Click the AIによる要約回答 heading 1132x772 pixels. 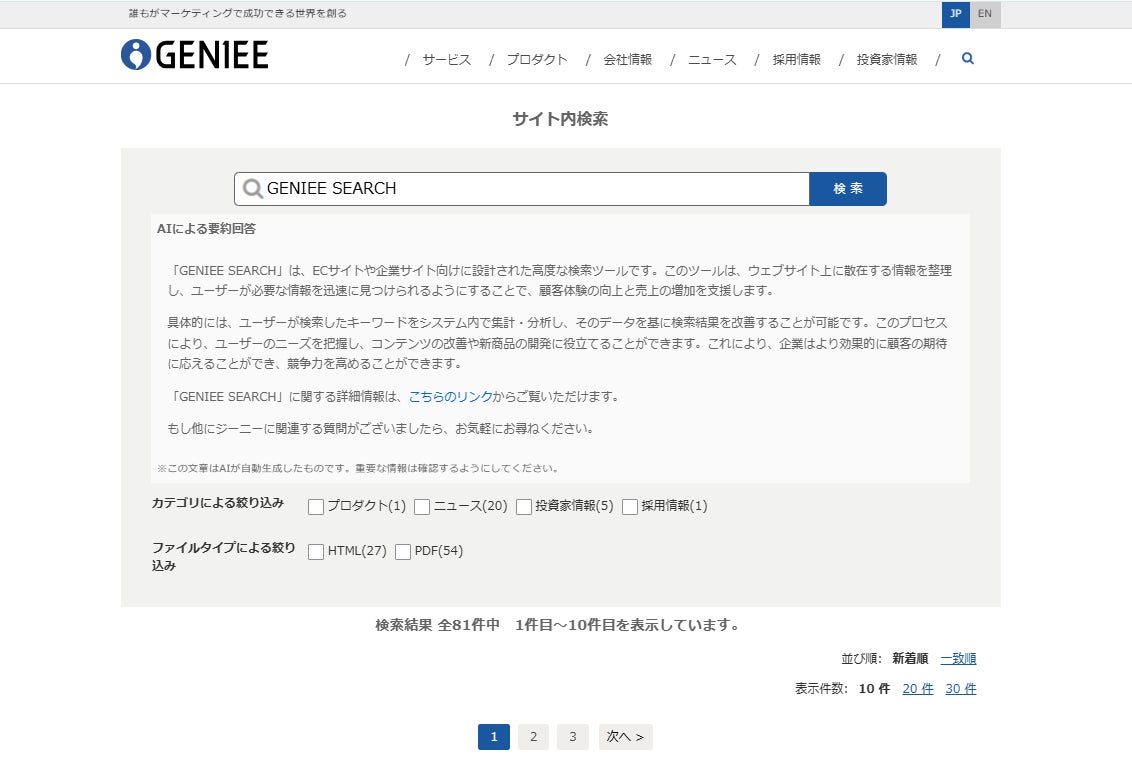[x=206, y=229]
